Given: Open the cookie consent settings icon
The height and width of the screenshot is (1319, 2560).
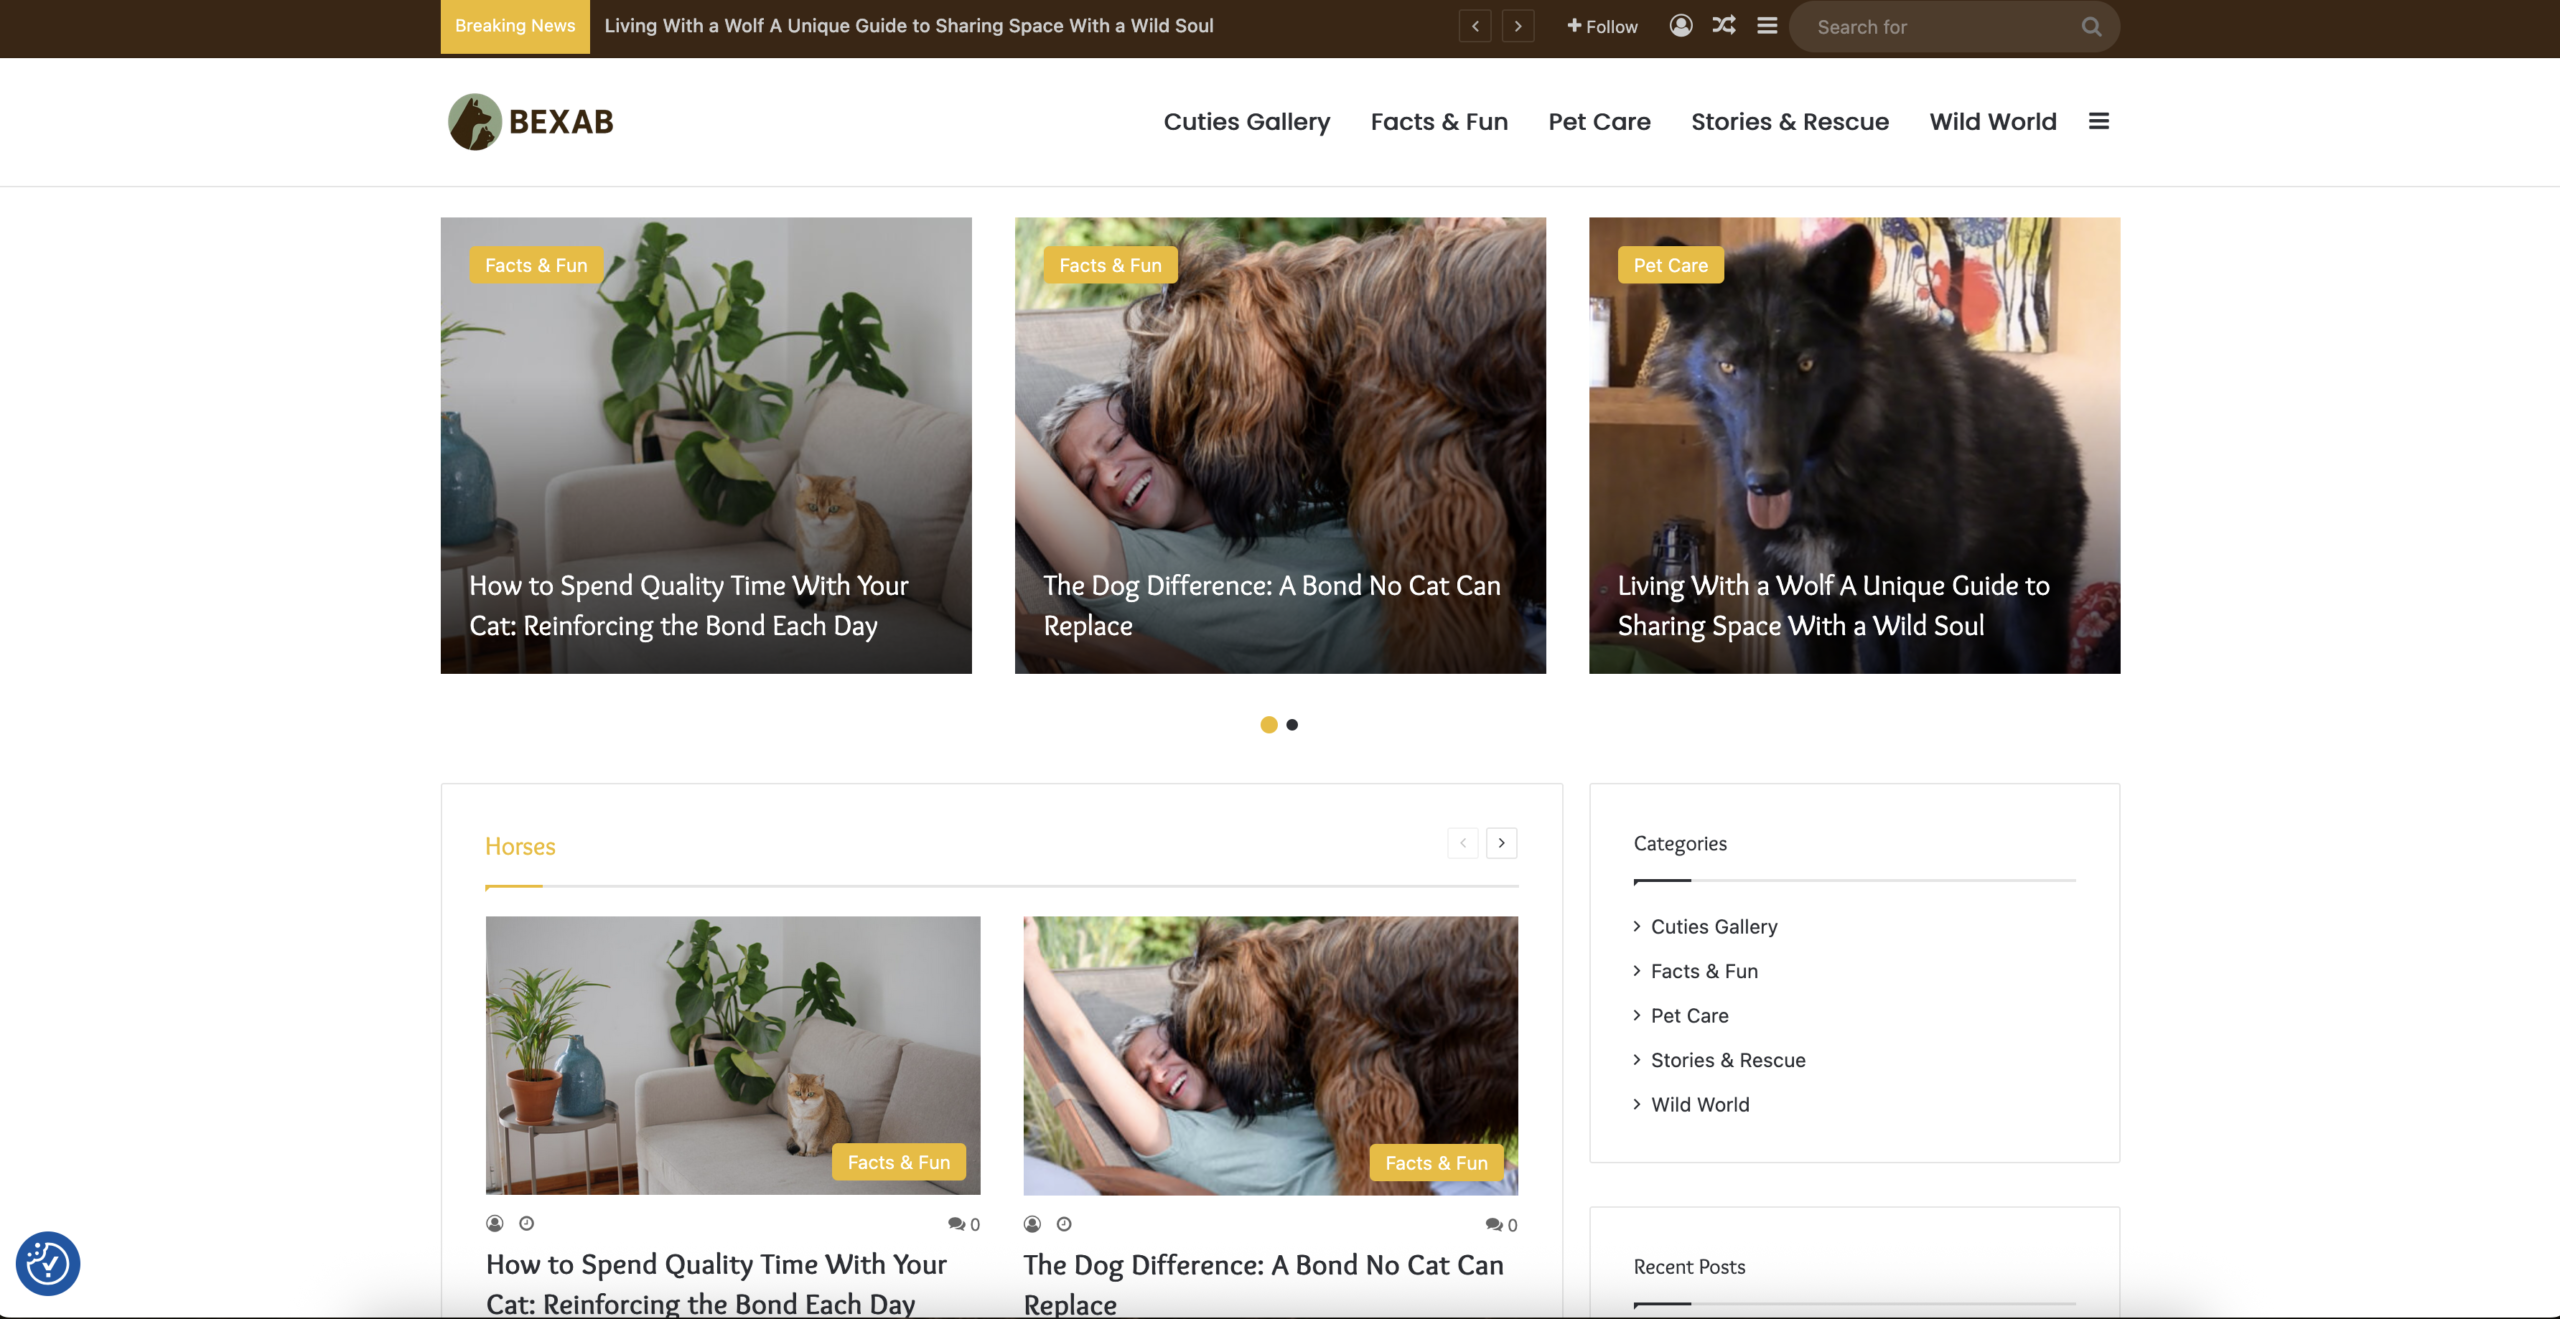Looking at the screenshot, I should click(48, 1263).
